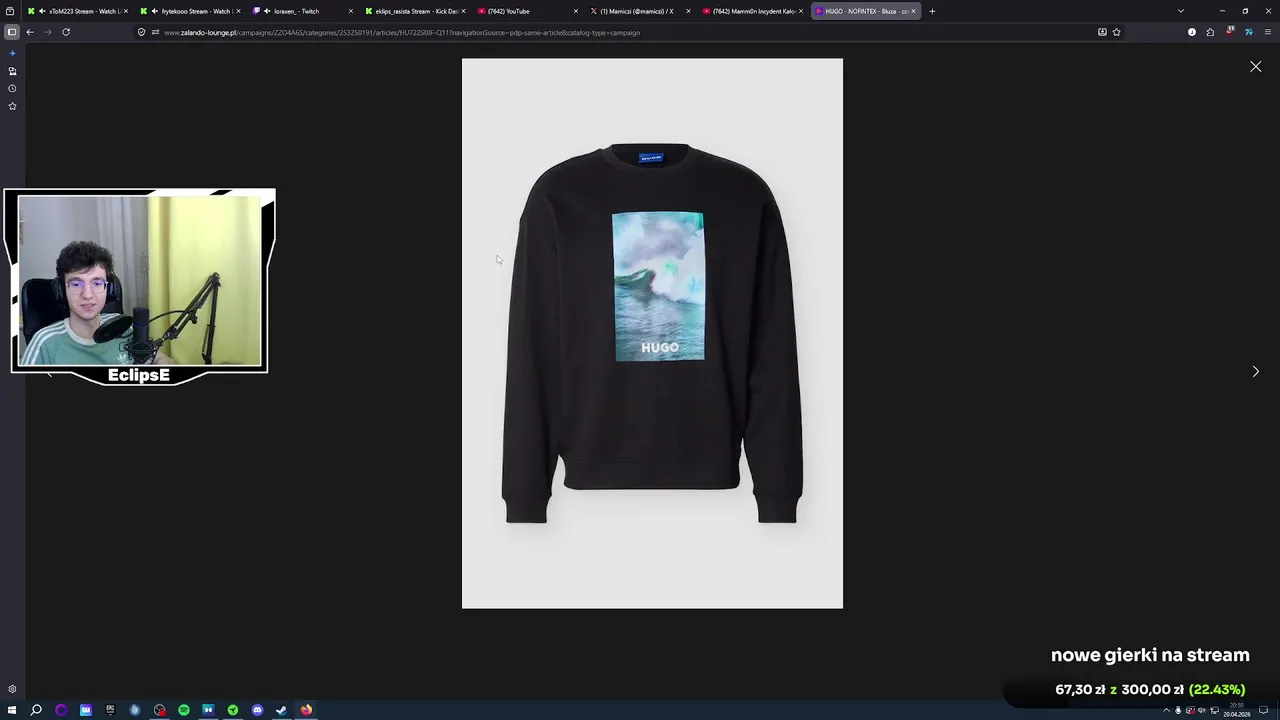Go back to the previous page
The width and height of the screenshot is (1280, 720).
(x=30, y=32)
